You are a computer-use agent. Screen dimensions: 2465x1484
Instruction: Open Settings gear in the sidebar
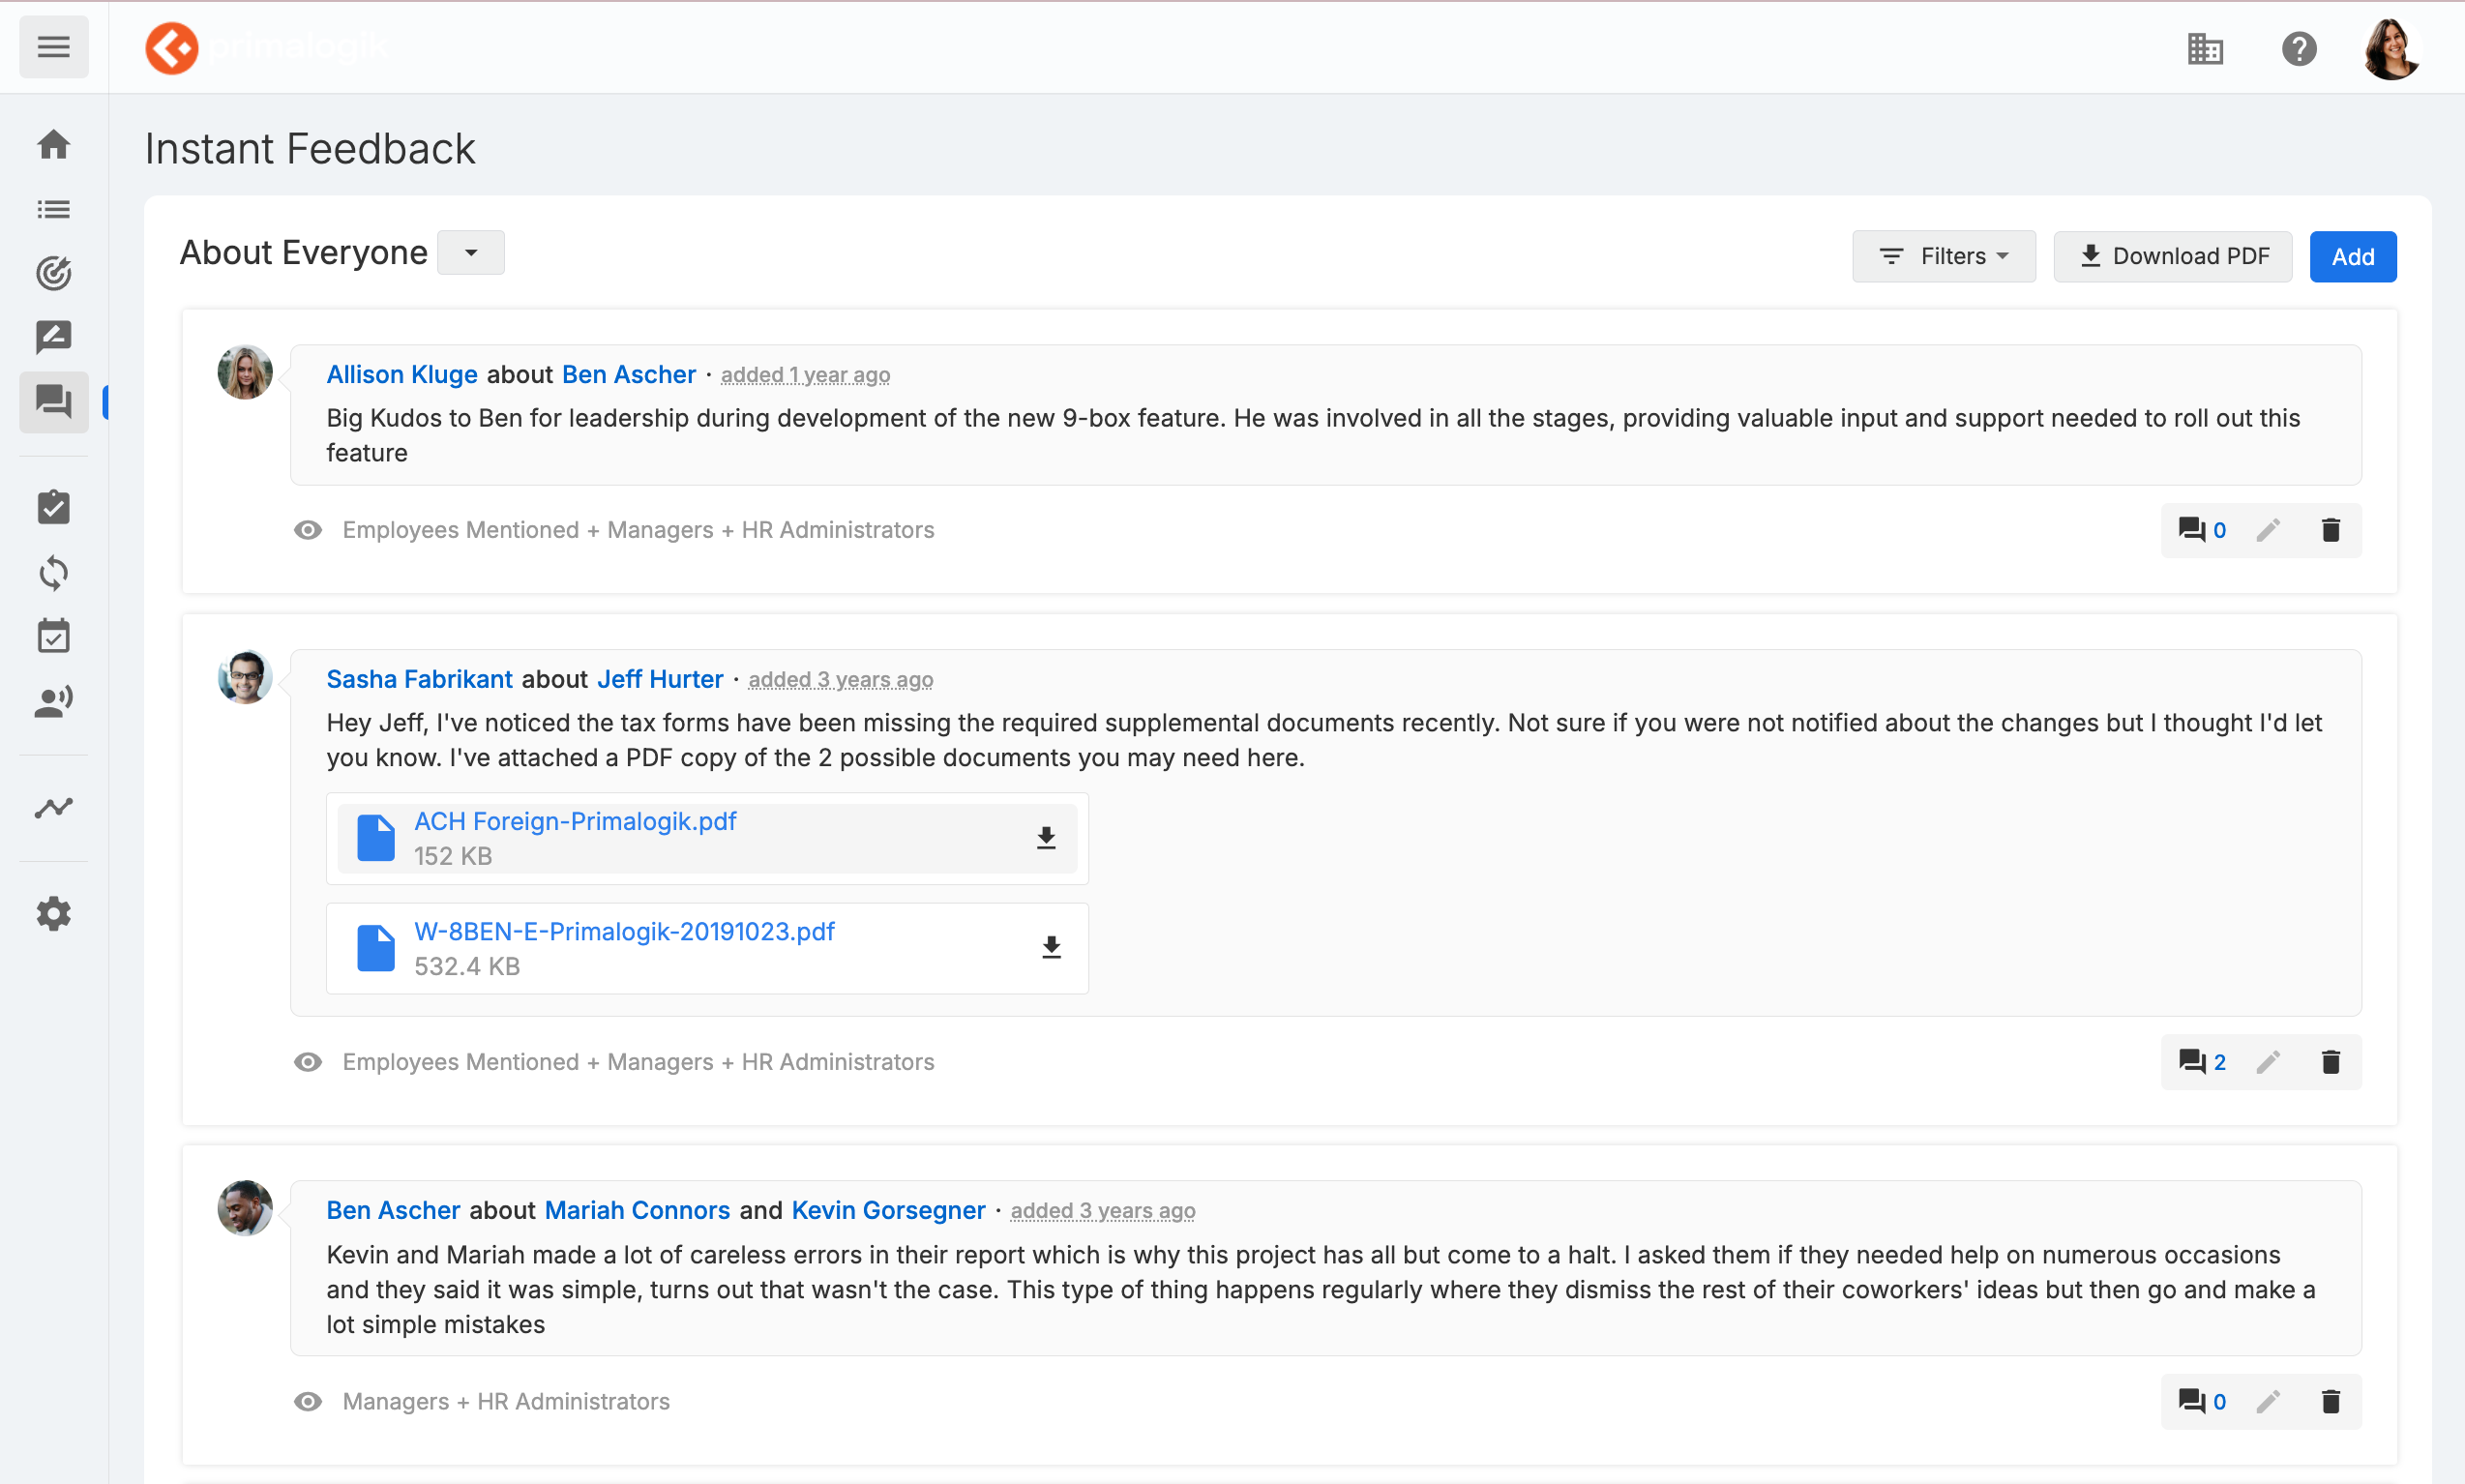53,913
